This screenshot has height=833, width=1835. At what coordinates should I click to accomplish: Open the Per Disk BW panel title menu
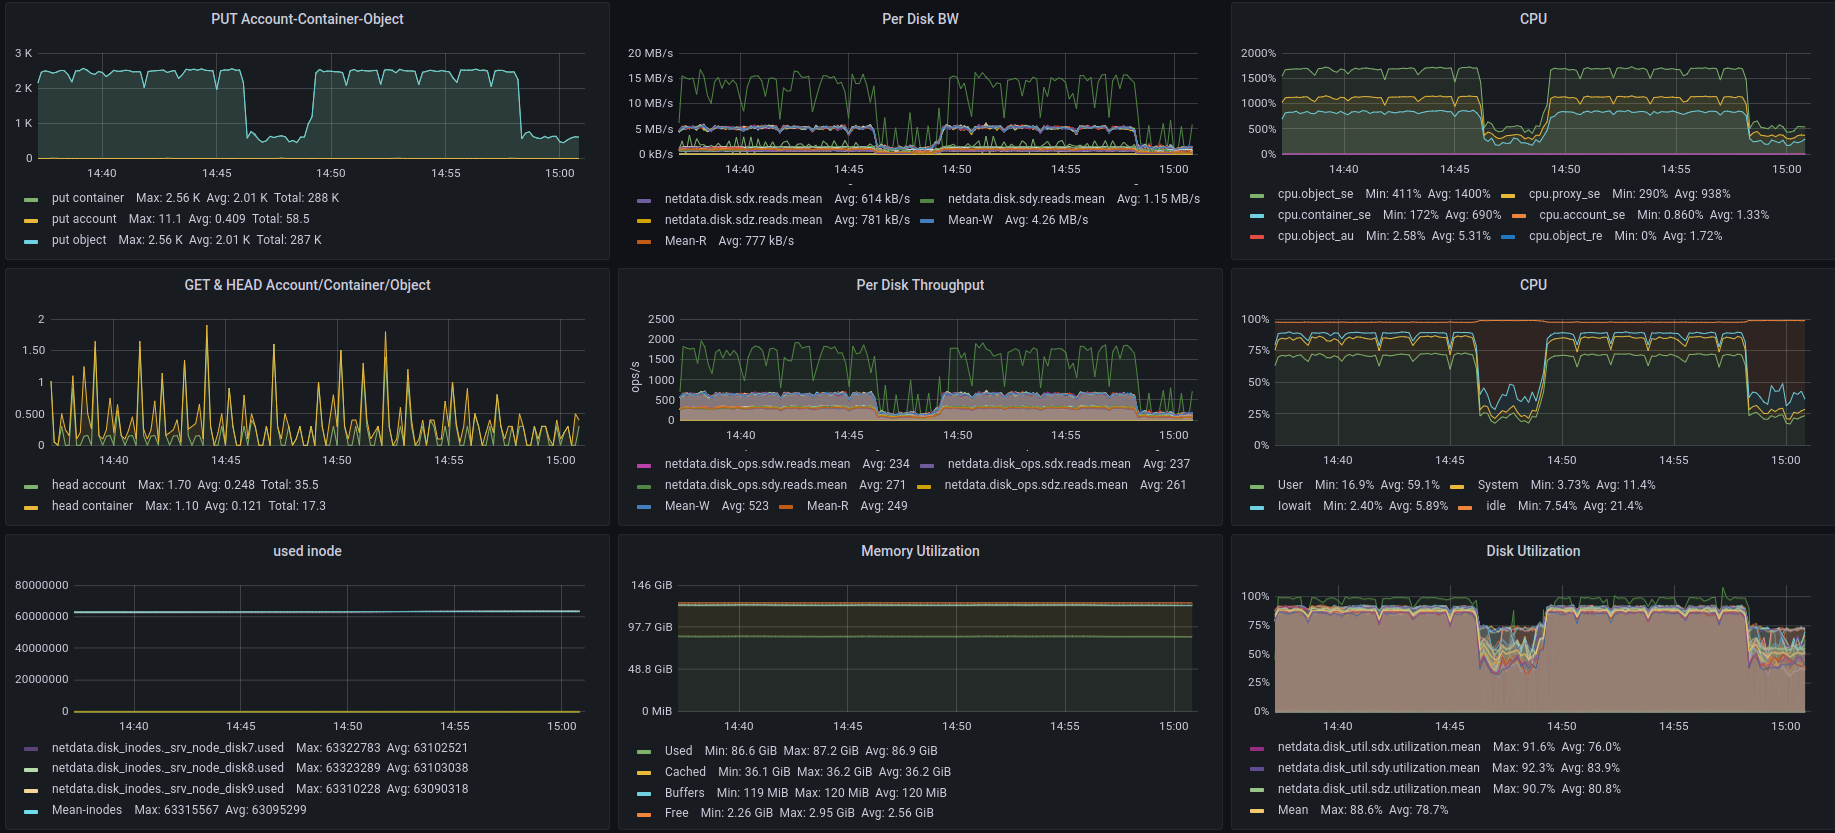919,19
